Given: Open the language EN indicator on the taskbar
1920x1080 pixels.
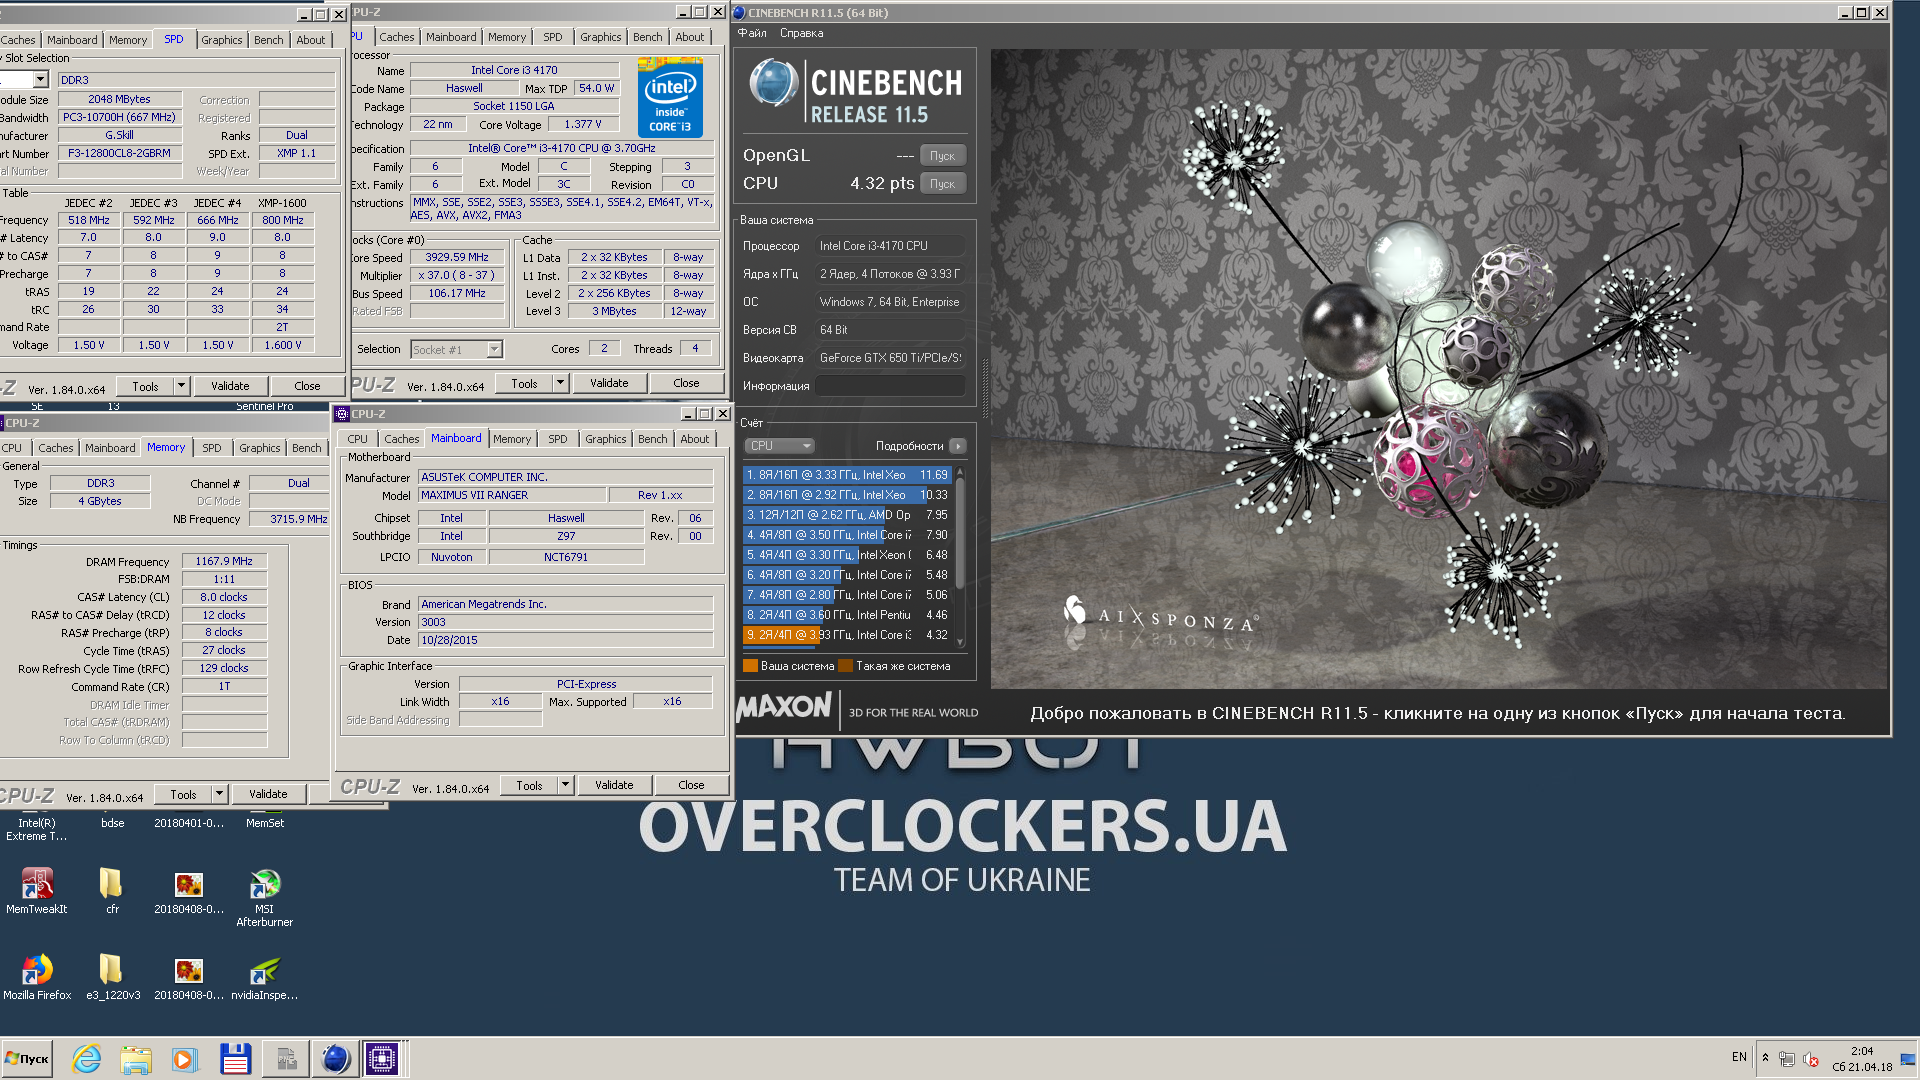Looking at the screenshot, I should 1739,1057.
